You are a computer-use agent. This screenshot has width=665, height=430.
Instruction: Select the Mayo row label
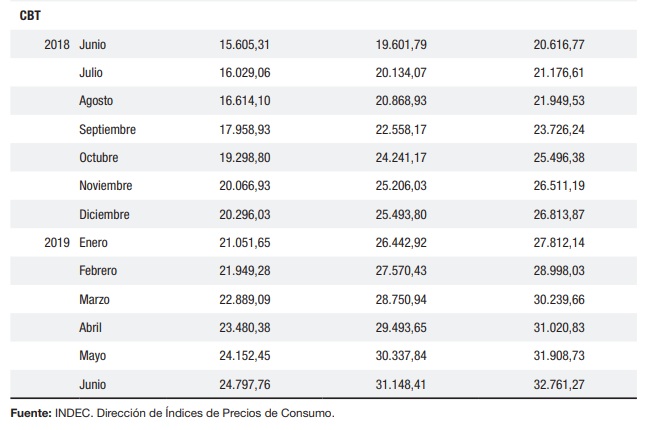(92, 355)
